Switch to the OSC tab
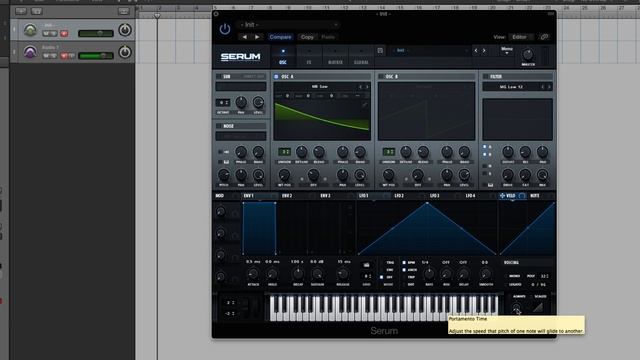Viewport: 640px width, 360px height. 283,57
